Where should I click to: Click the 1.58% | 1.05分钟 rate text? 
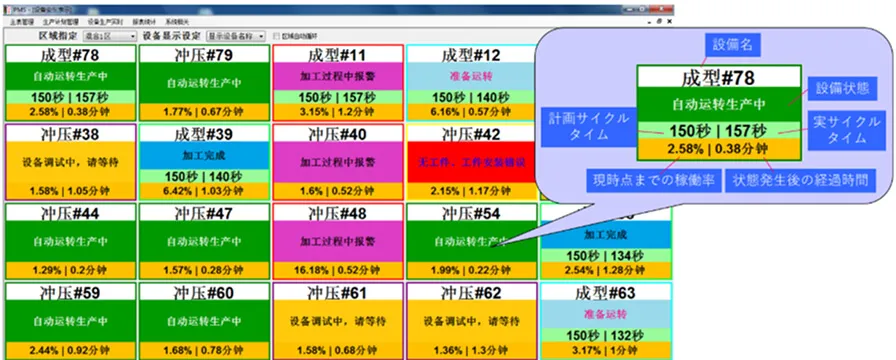(70, 191)
